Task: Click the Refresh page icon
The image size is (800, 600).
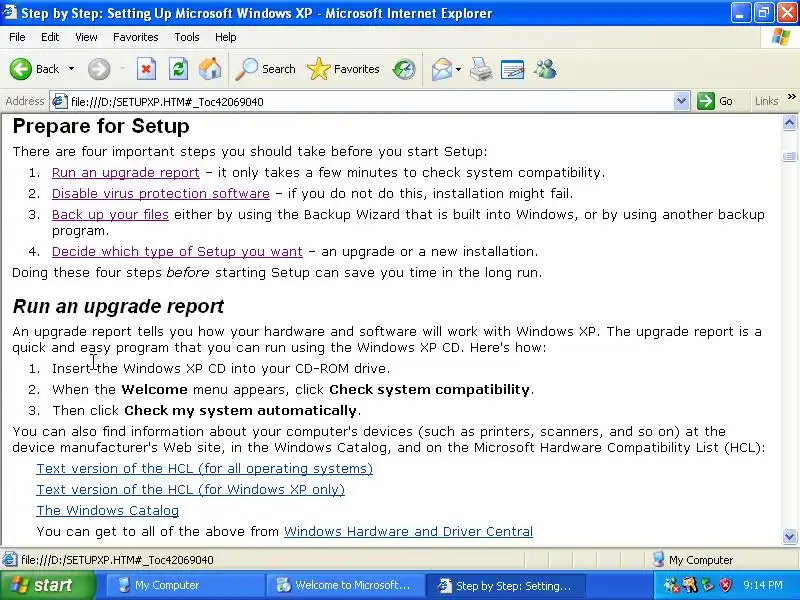Action: coord(178,69)
